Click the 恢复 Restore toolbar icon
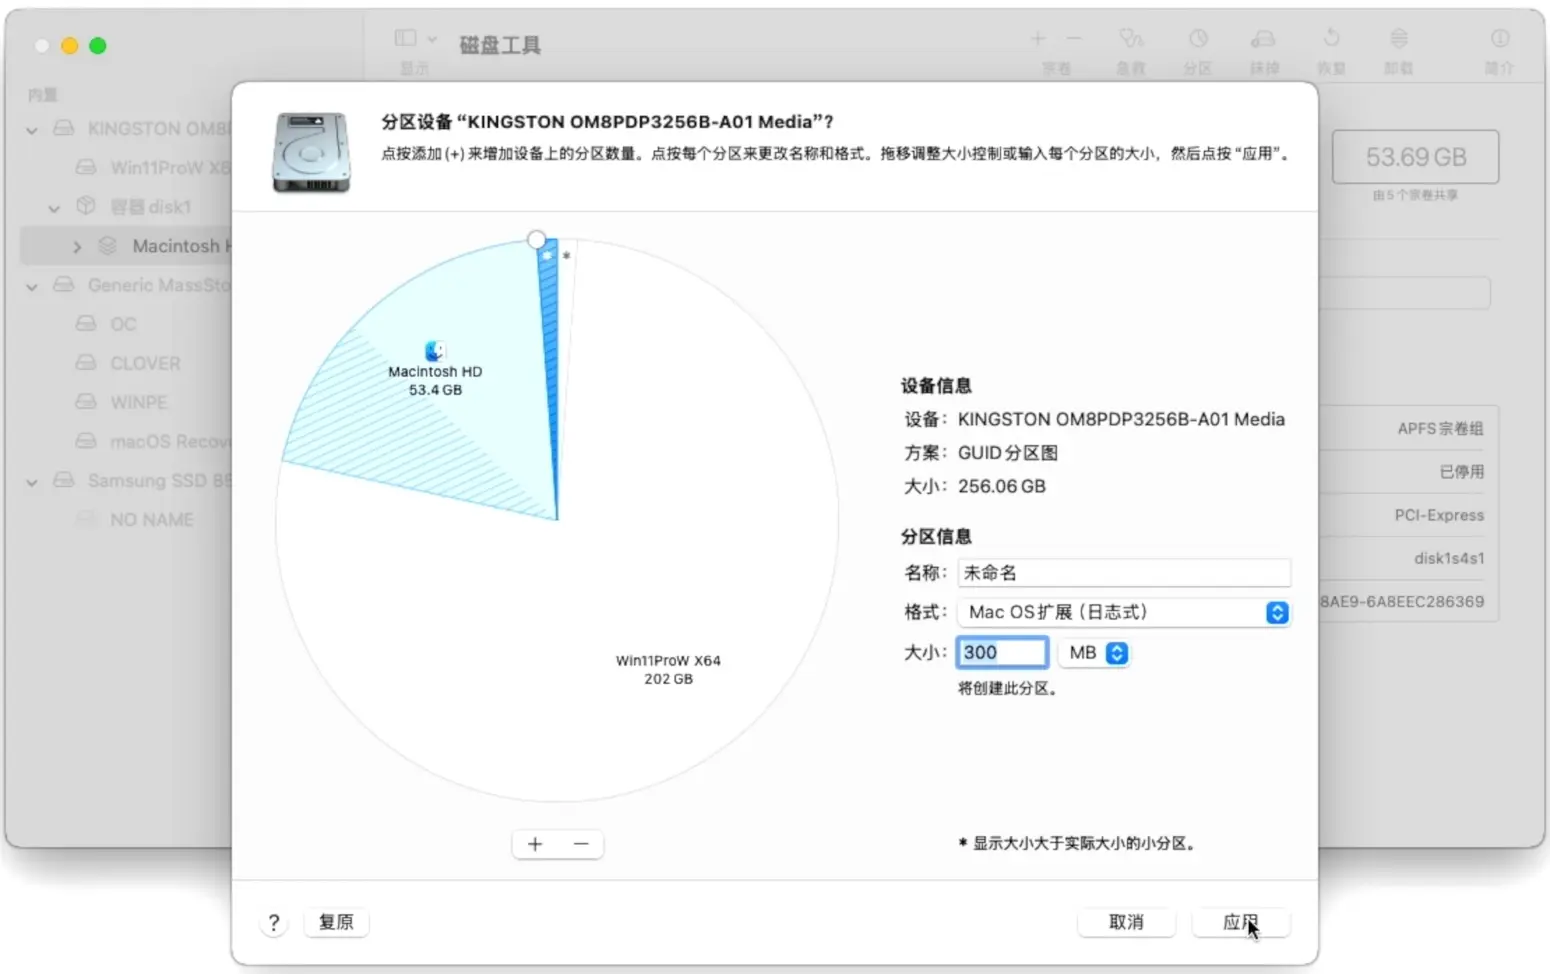Viewport: 1550px width, 974px height. click(x=1331, y=38)
